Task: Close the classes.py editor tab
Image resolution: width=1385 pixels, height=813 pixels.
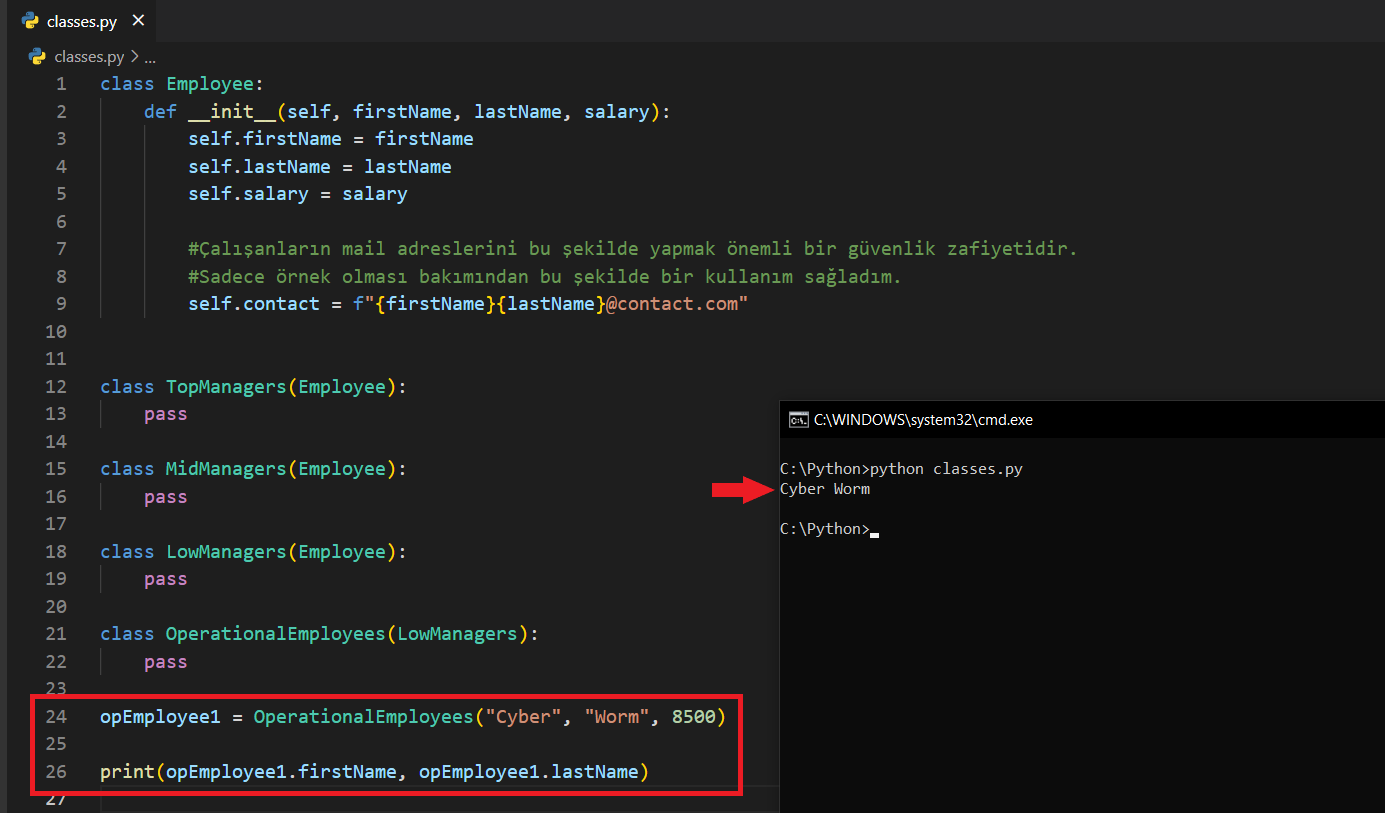Action: (138, 21)
